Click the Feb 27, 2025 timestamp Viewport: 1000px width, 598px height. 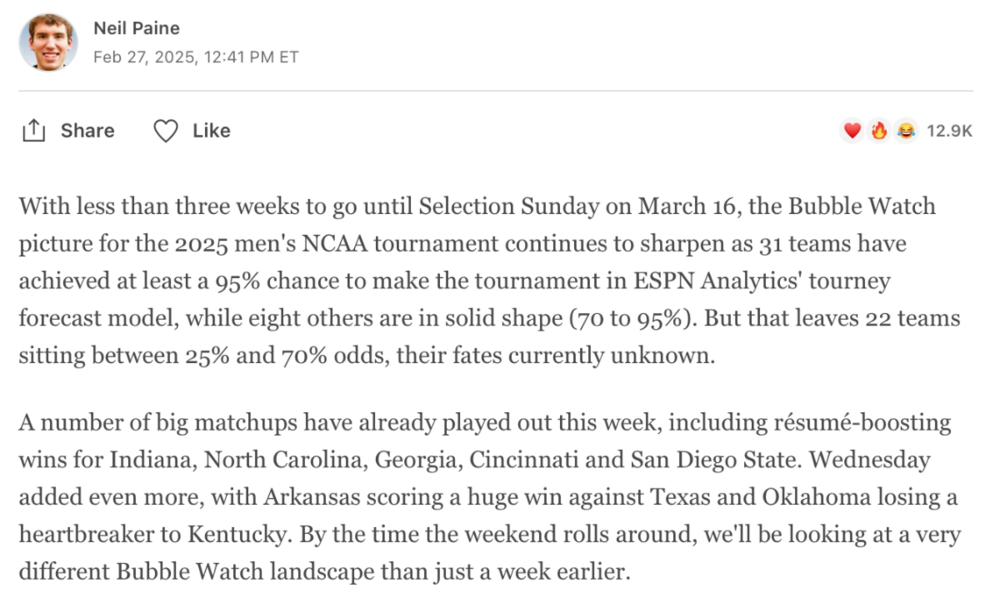[x=195, y=57]
